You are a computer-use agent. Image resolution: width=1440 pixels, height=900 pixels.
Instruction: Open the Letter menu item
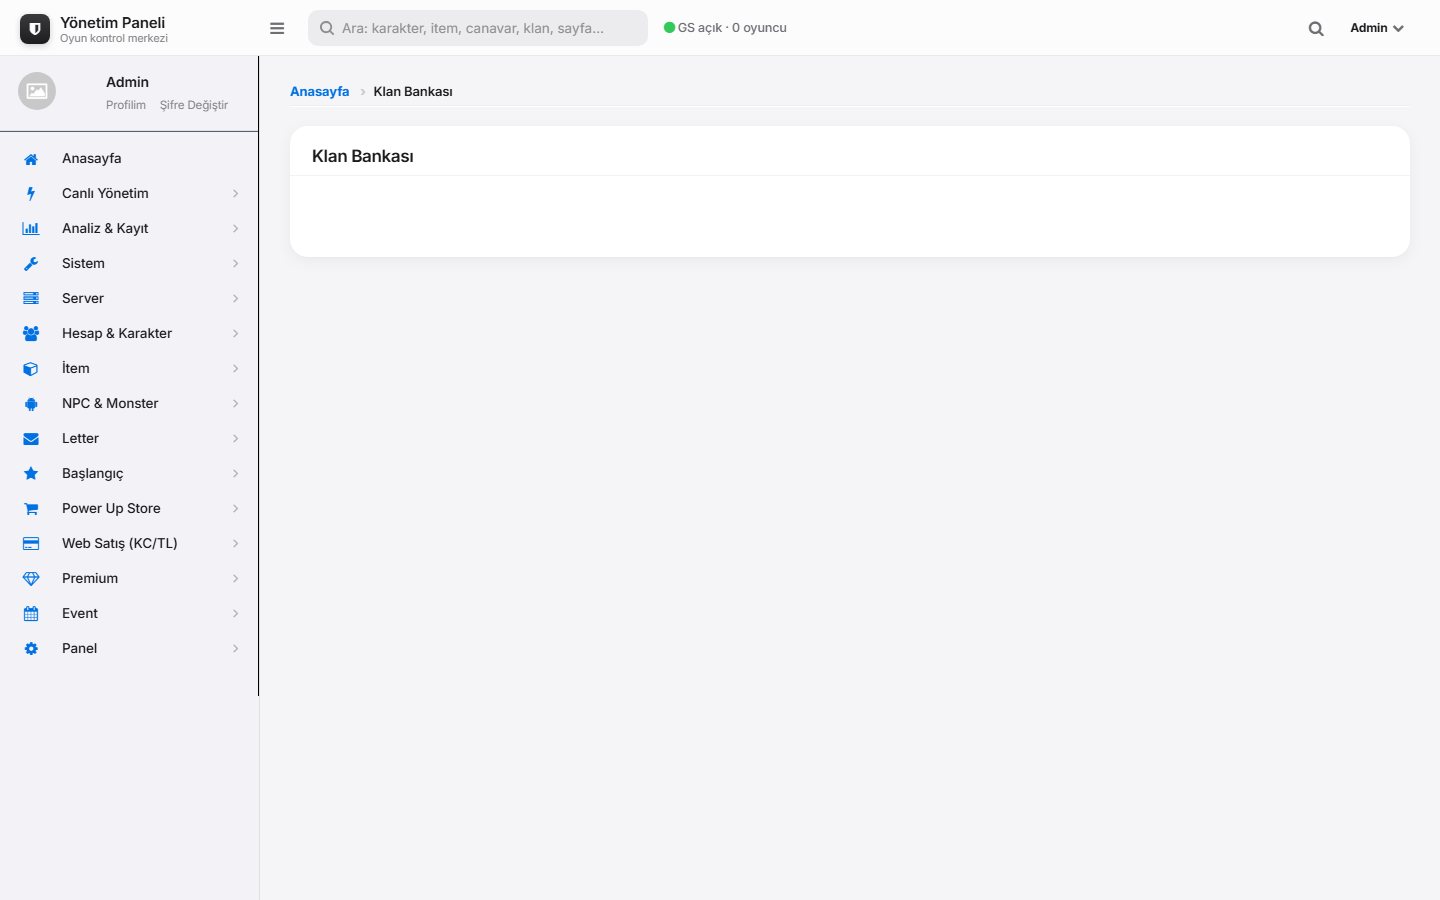pos(129,438)
